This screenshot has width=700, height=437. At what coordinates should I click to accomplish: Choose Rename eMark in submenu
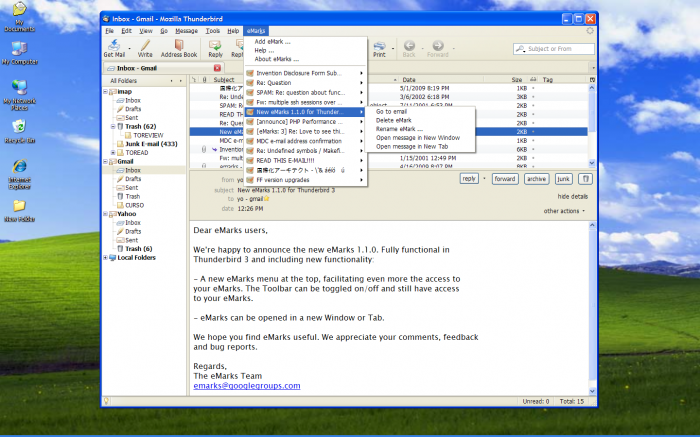tap(399, 129)
